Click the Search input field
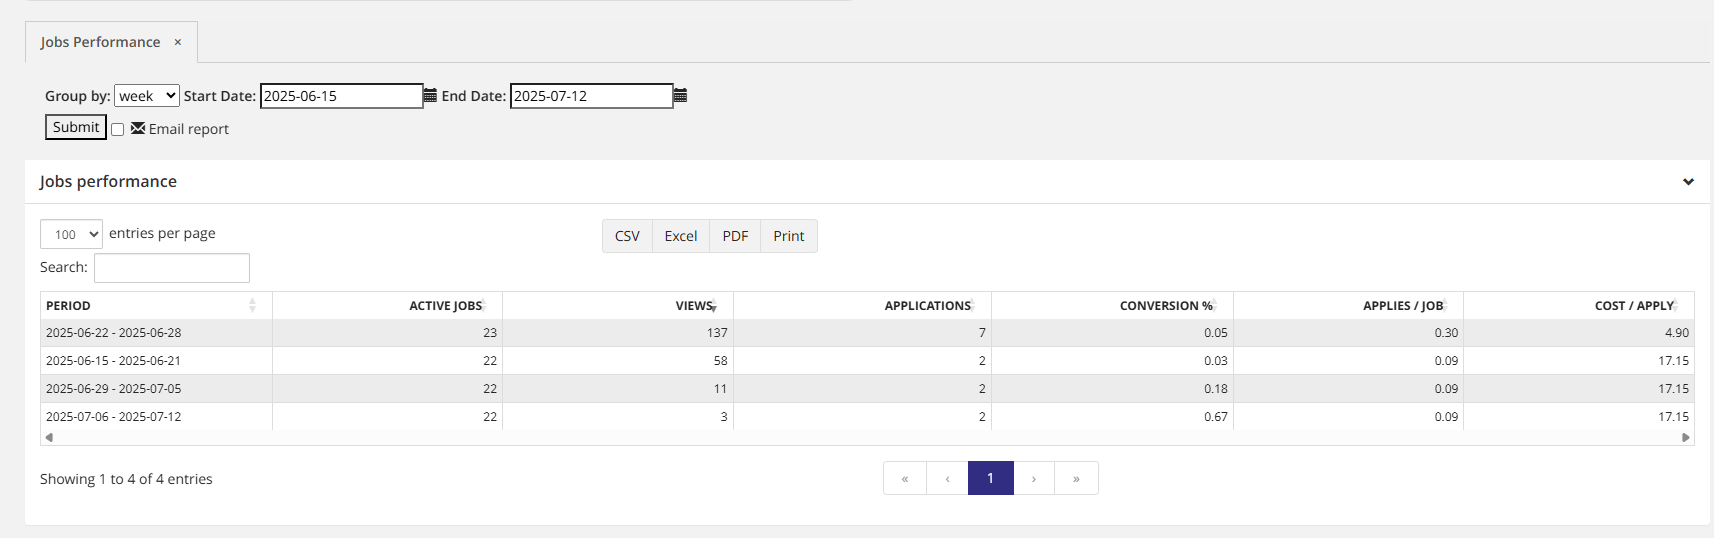The height and width of the screenshot is (538, 1714). click(x=172, y=268)
